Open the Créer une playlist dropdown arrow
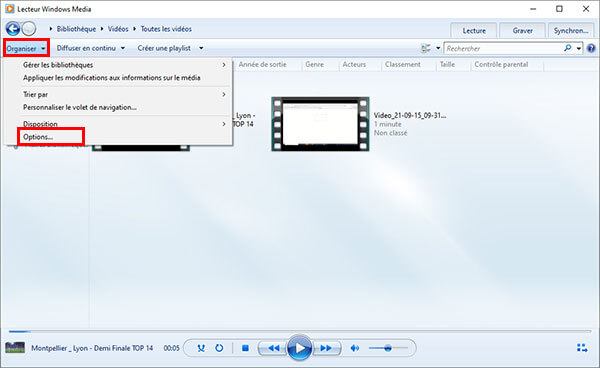Image resolution: width=600 pixels, height=368 pixels. pos(201,49)
